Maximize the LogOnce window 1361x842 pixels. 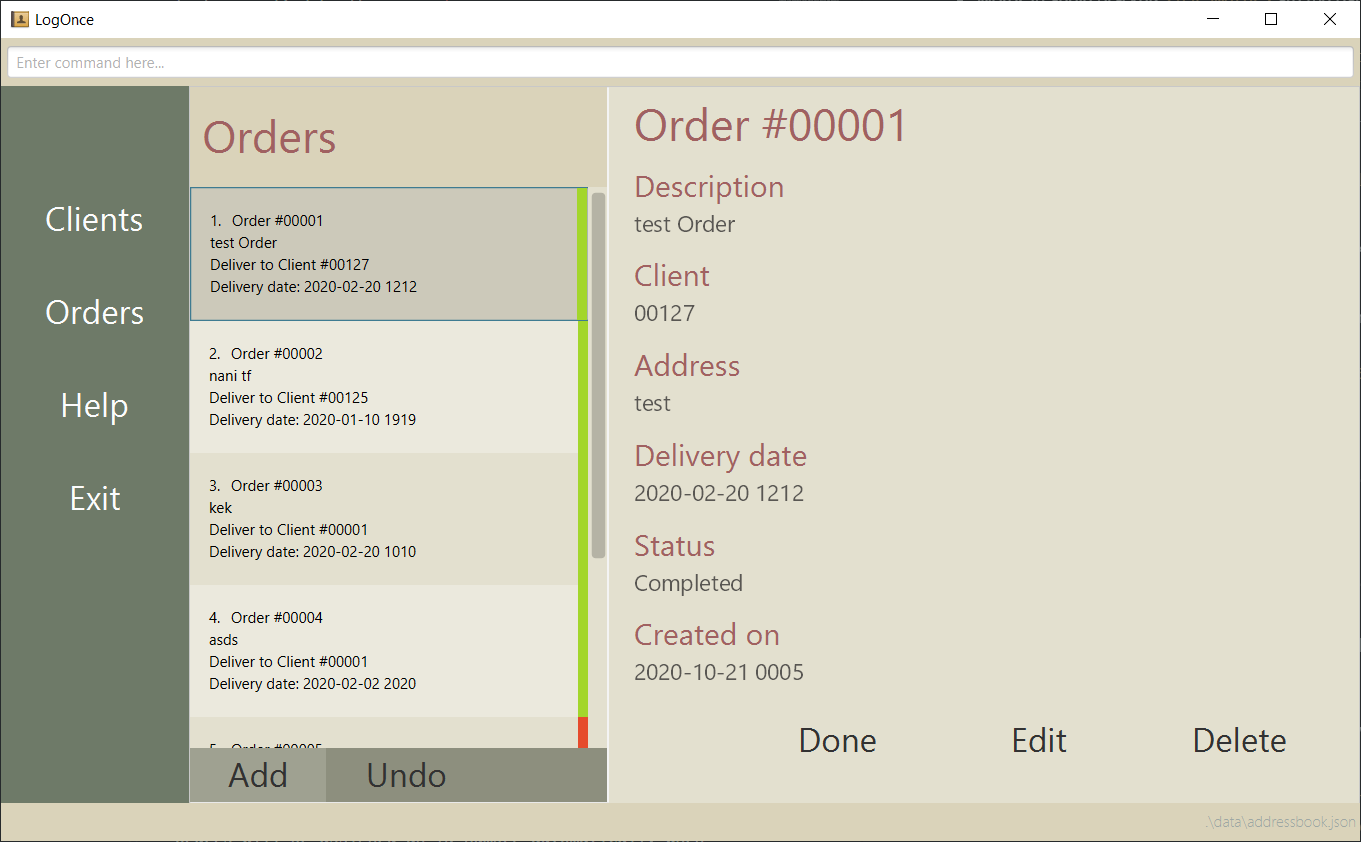click(1271, 19)
